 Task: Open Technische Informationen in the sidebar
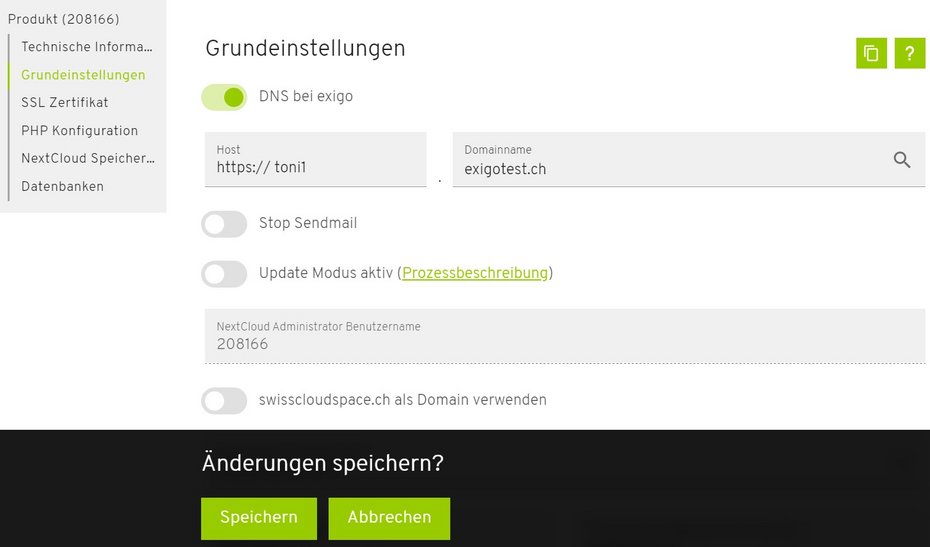pyautogui.click(x=87, y=47)
